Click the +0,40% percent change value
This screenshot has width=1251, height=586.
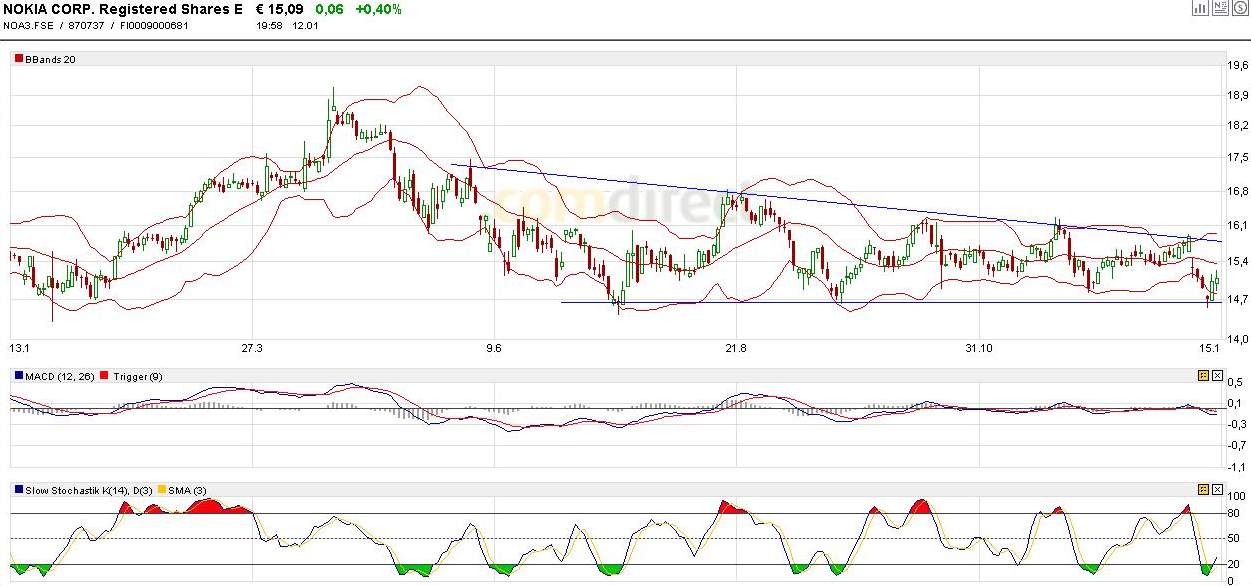[x=379, y=9]
